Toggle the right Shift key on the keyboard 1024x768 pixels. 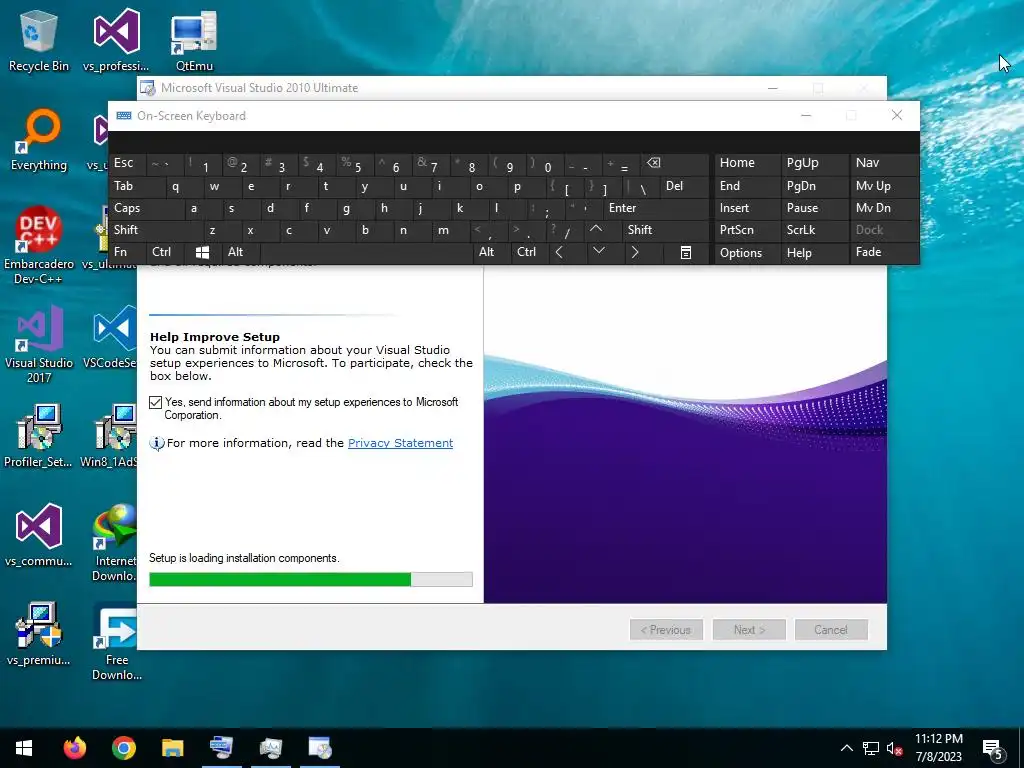pos(666,230)
